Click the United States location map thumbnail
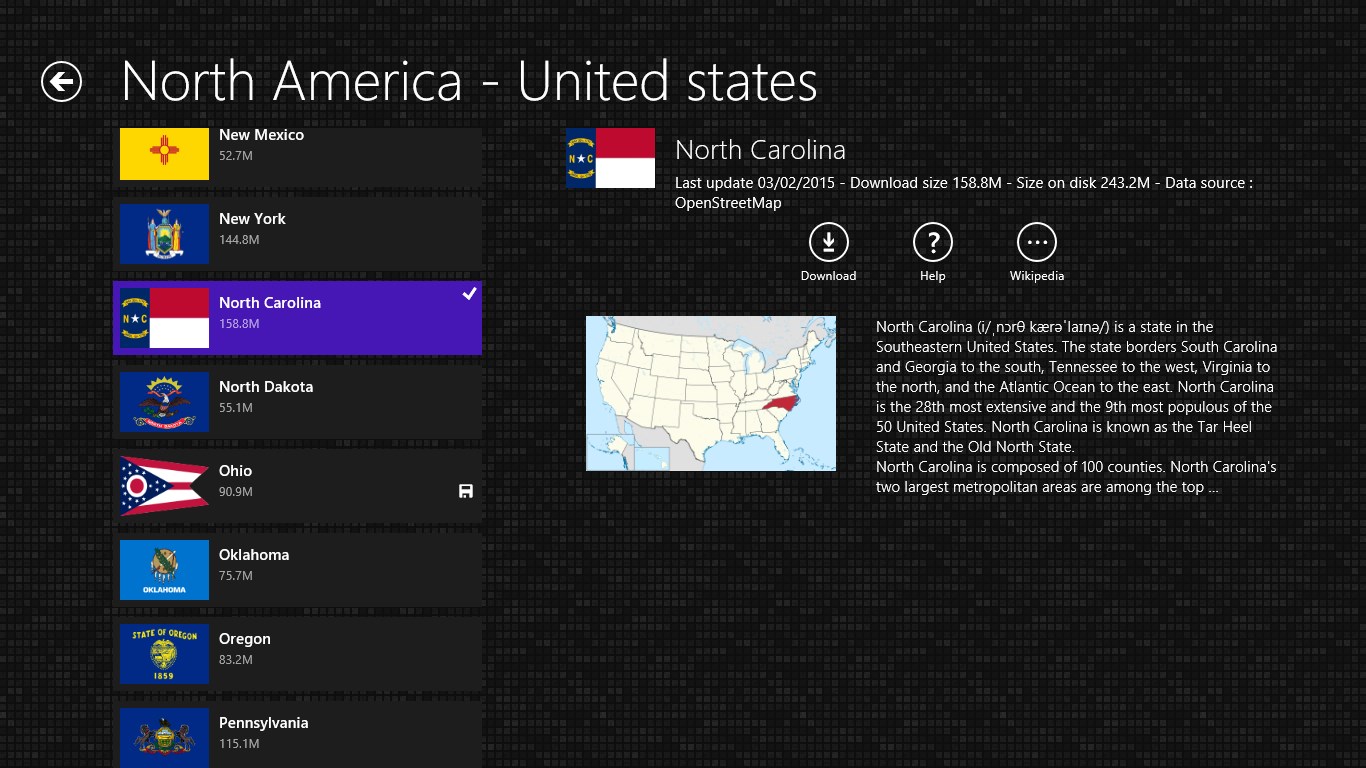The image size is (1366, 768). (x=710, y=392)
